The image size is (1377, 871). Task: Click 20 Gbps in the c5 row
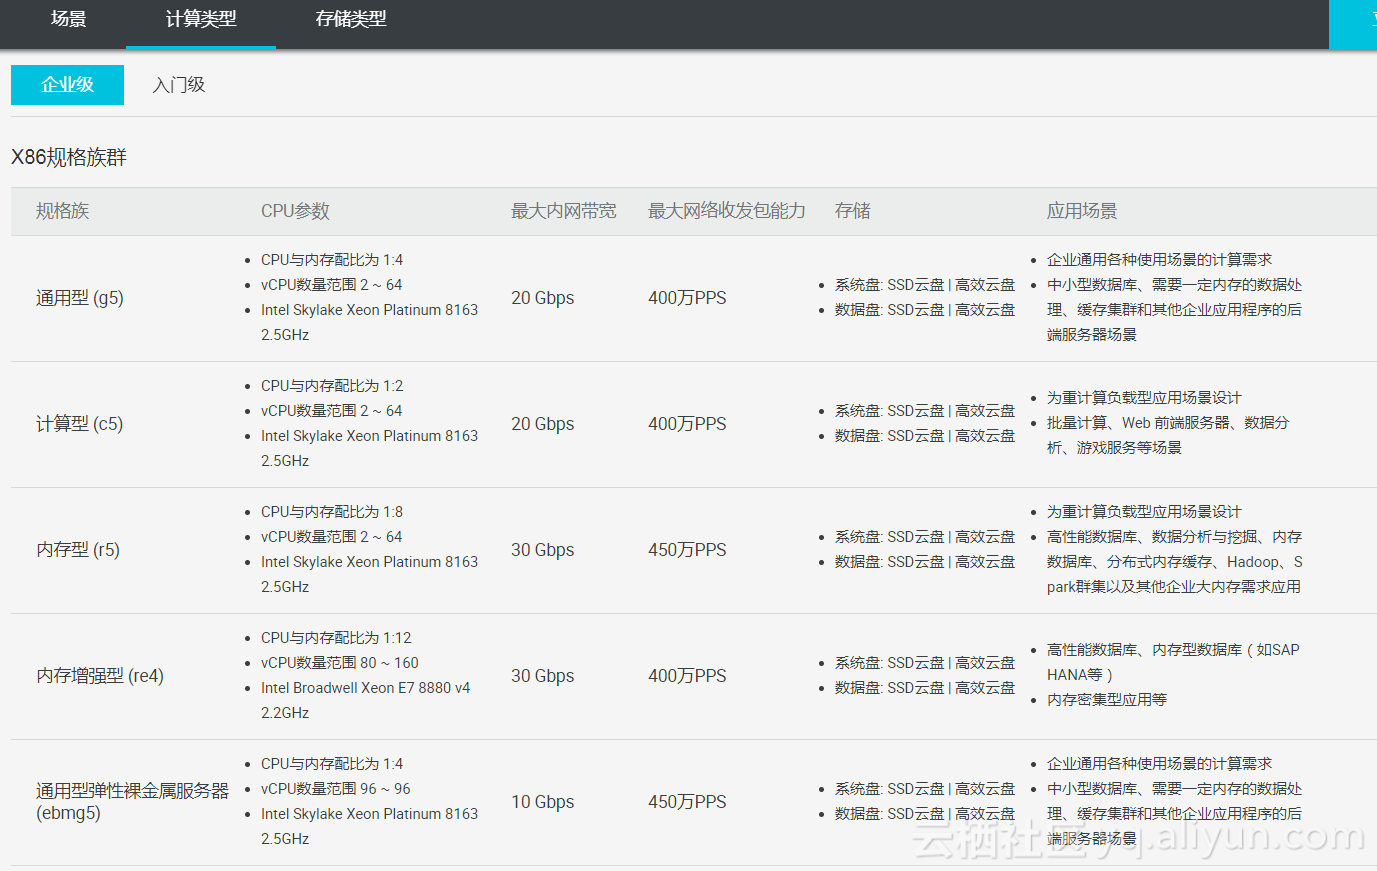coord(543,424)
